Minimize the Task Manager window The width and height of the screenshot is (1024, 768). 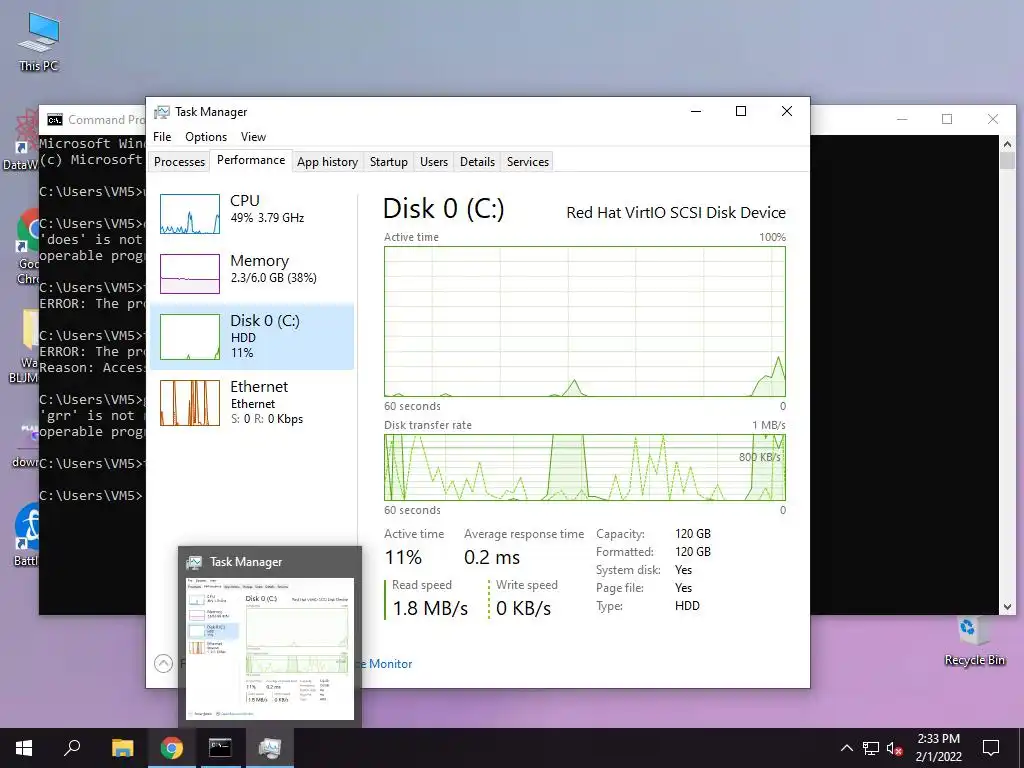pos(696,111)
